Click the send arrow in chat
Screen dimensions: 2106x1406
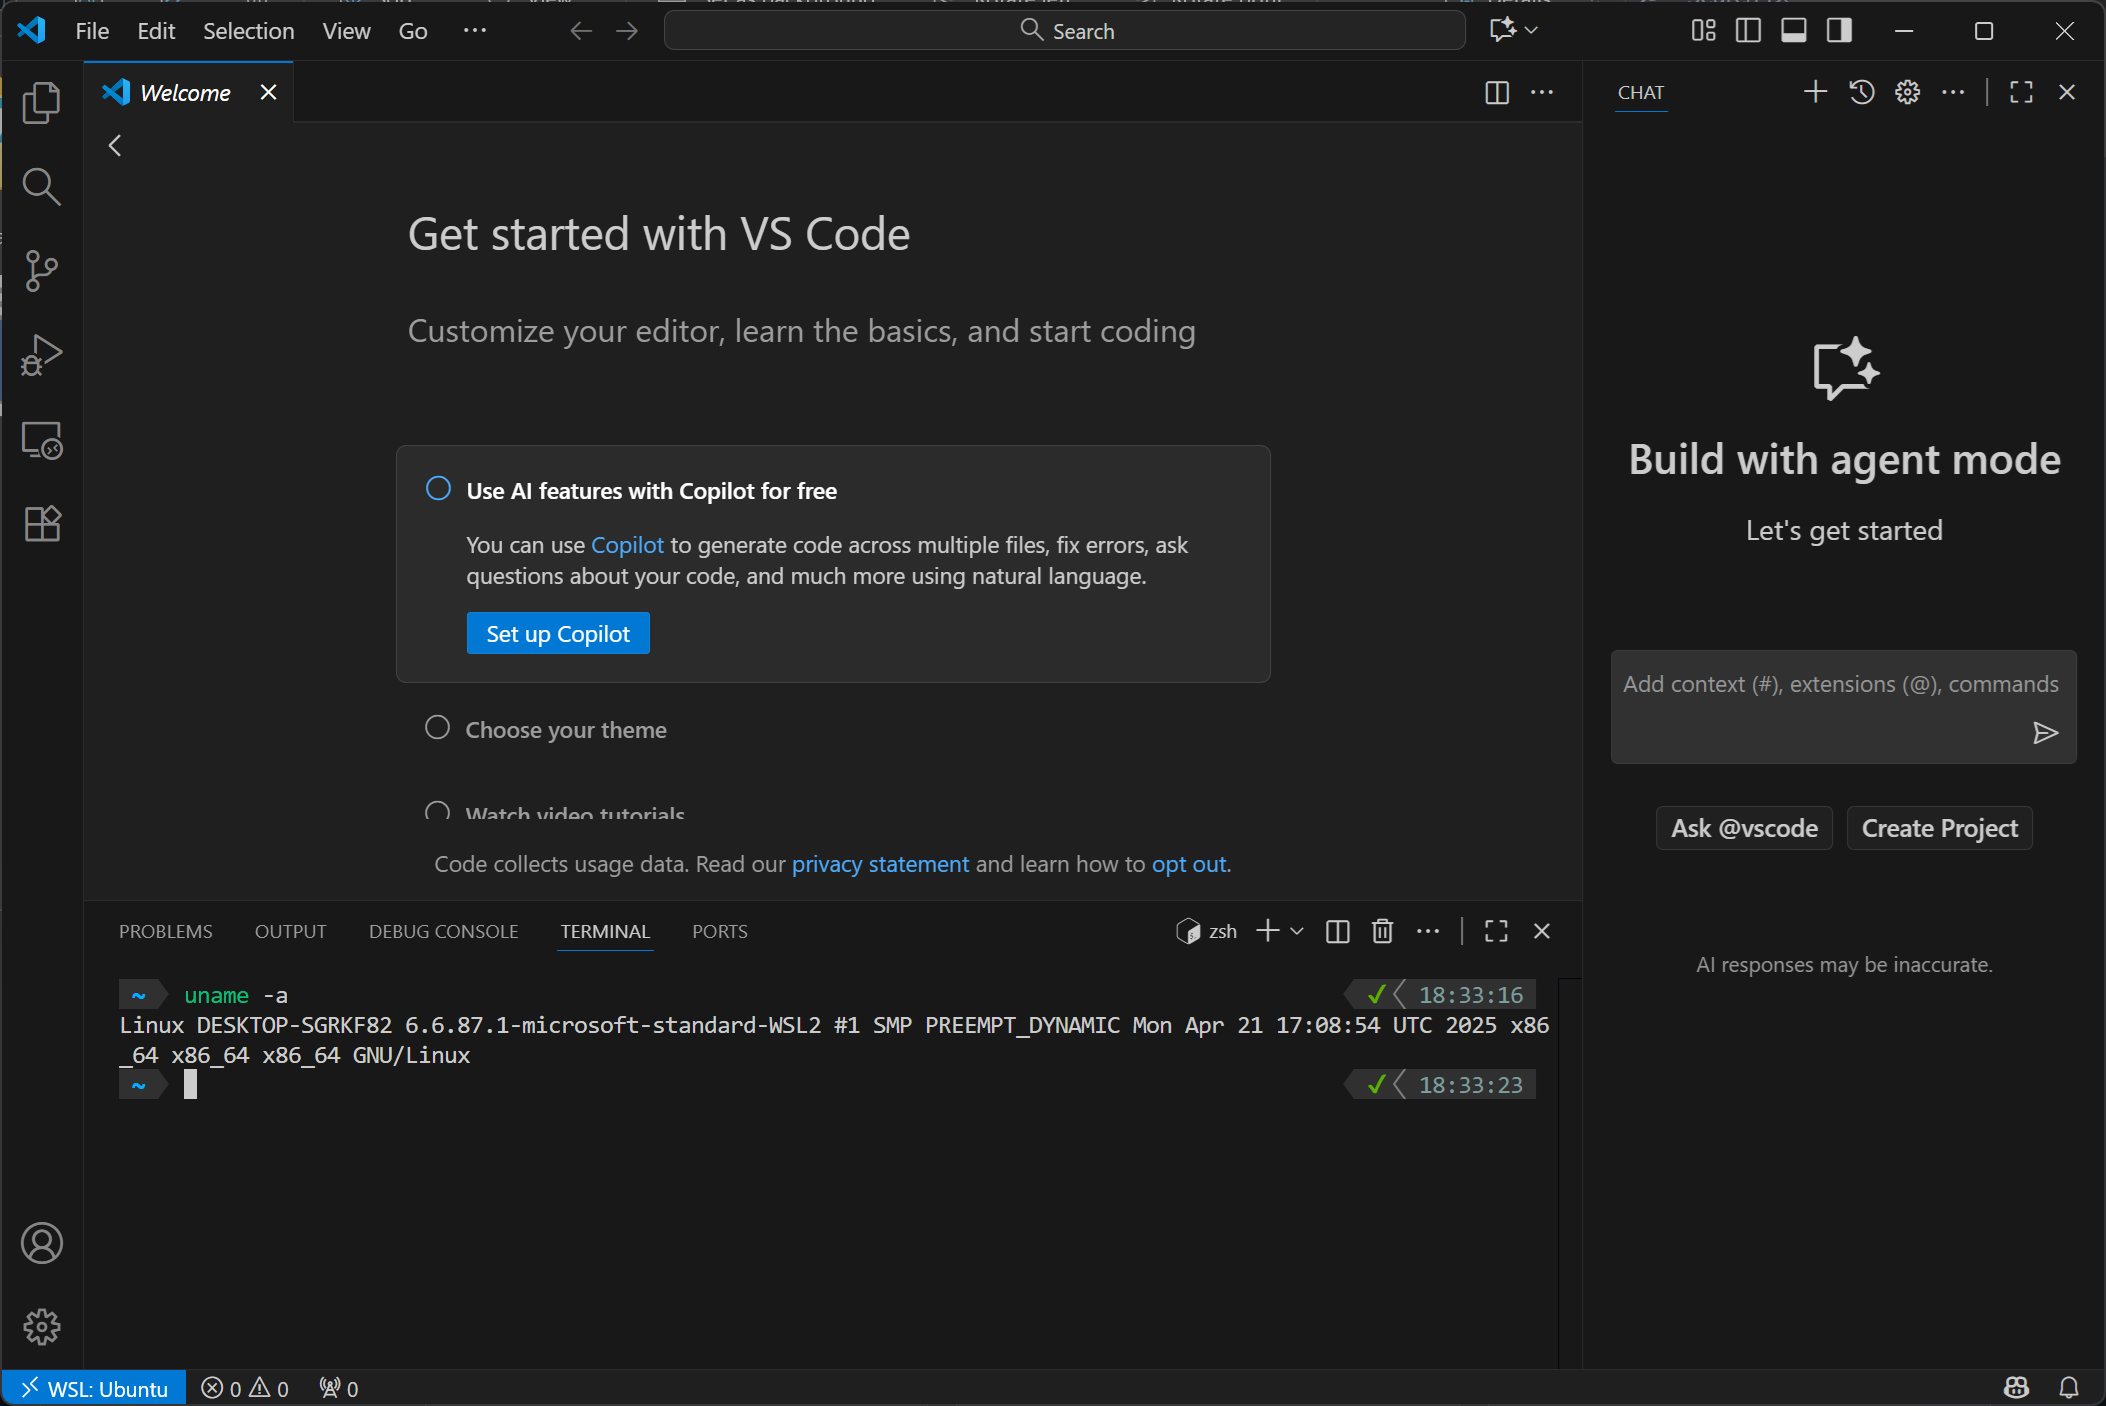2045,733
